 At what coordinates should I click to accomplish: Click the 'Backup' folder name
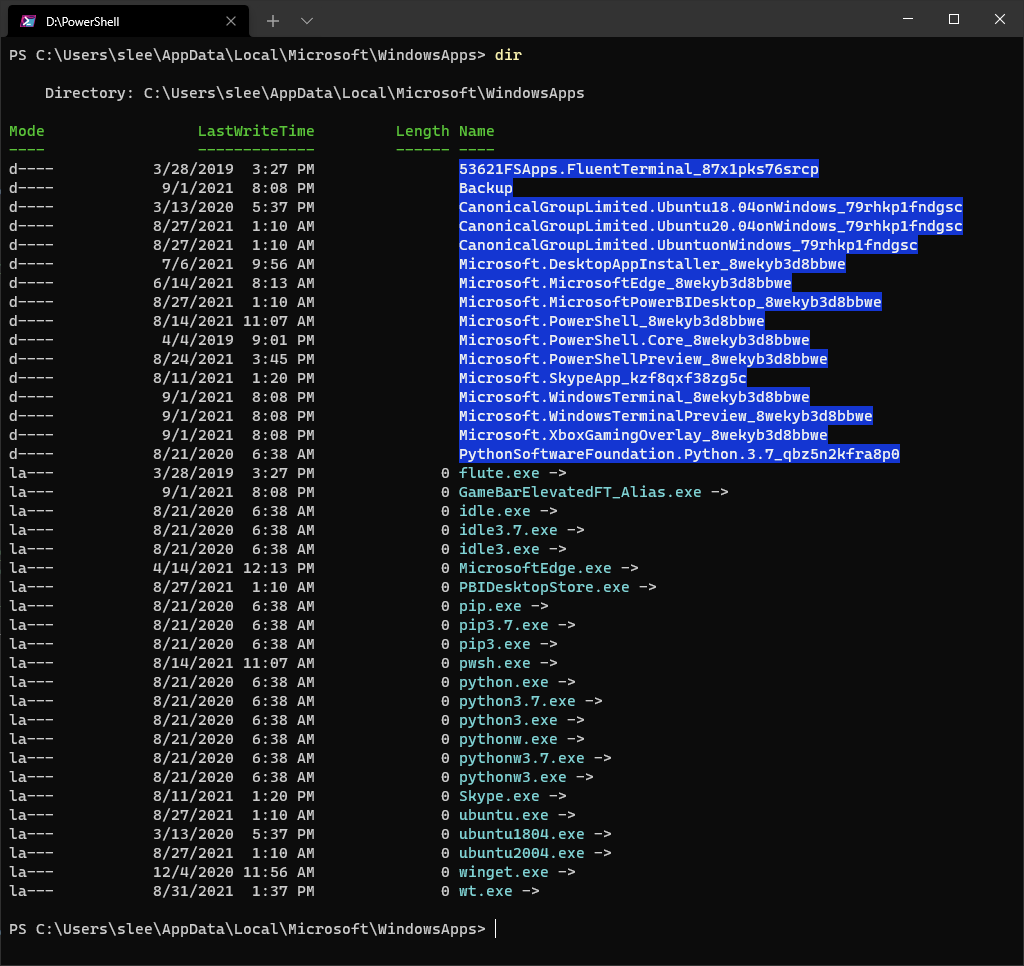486,188
